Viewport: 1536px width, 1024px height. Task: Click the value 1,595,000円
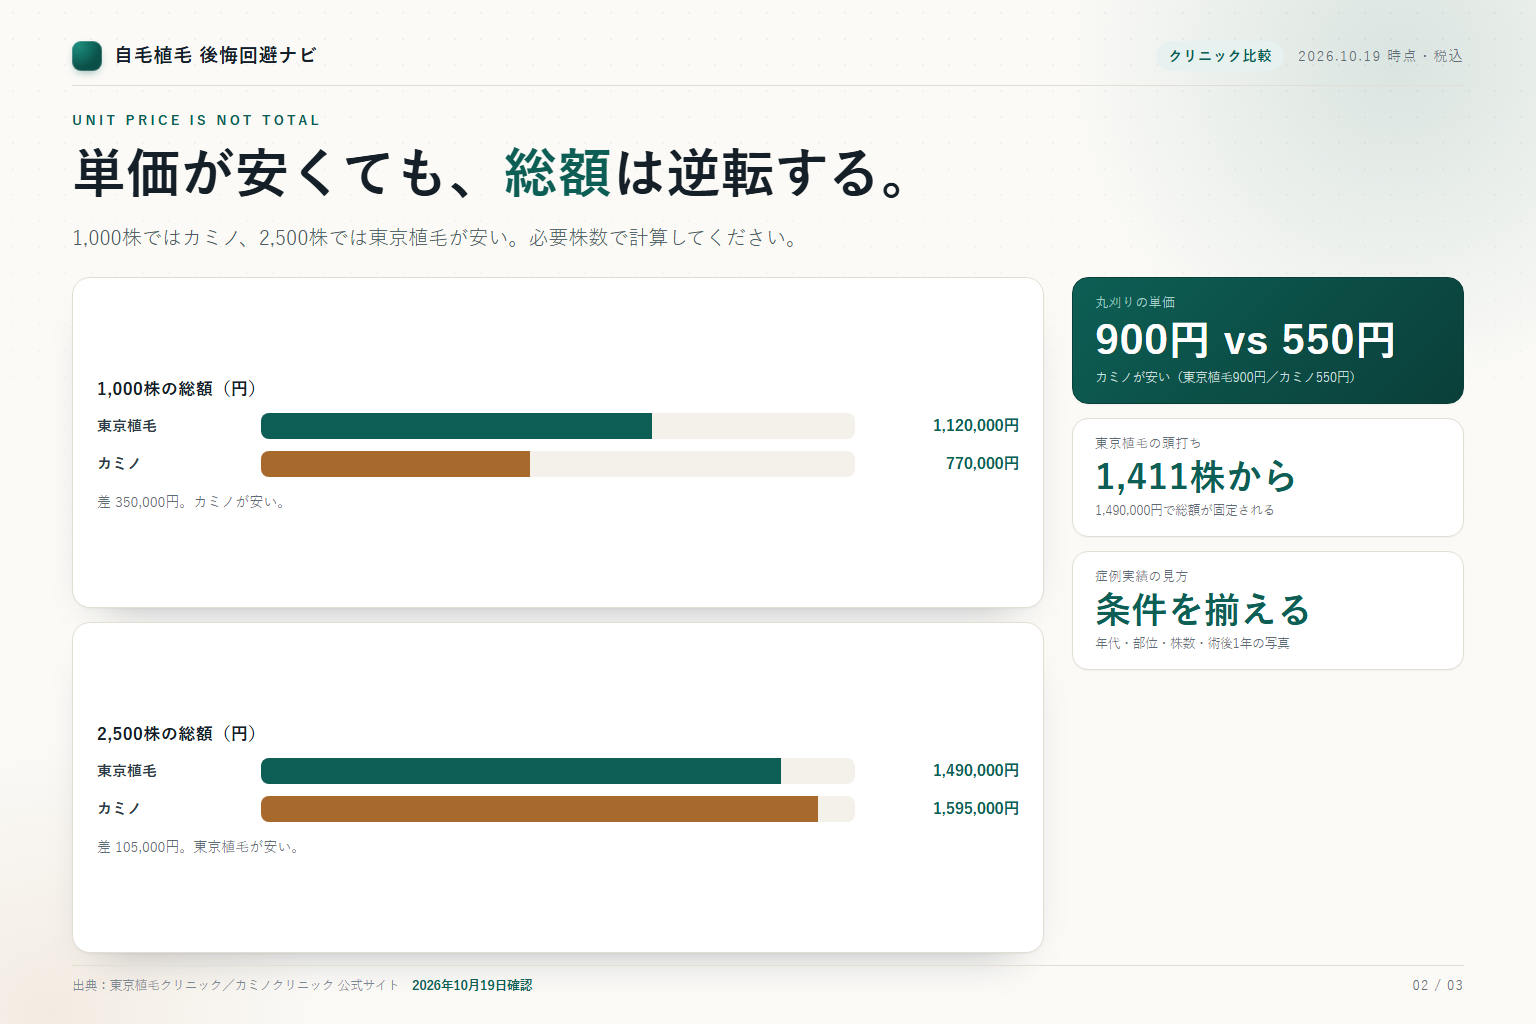click(x=976, y=809)
